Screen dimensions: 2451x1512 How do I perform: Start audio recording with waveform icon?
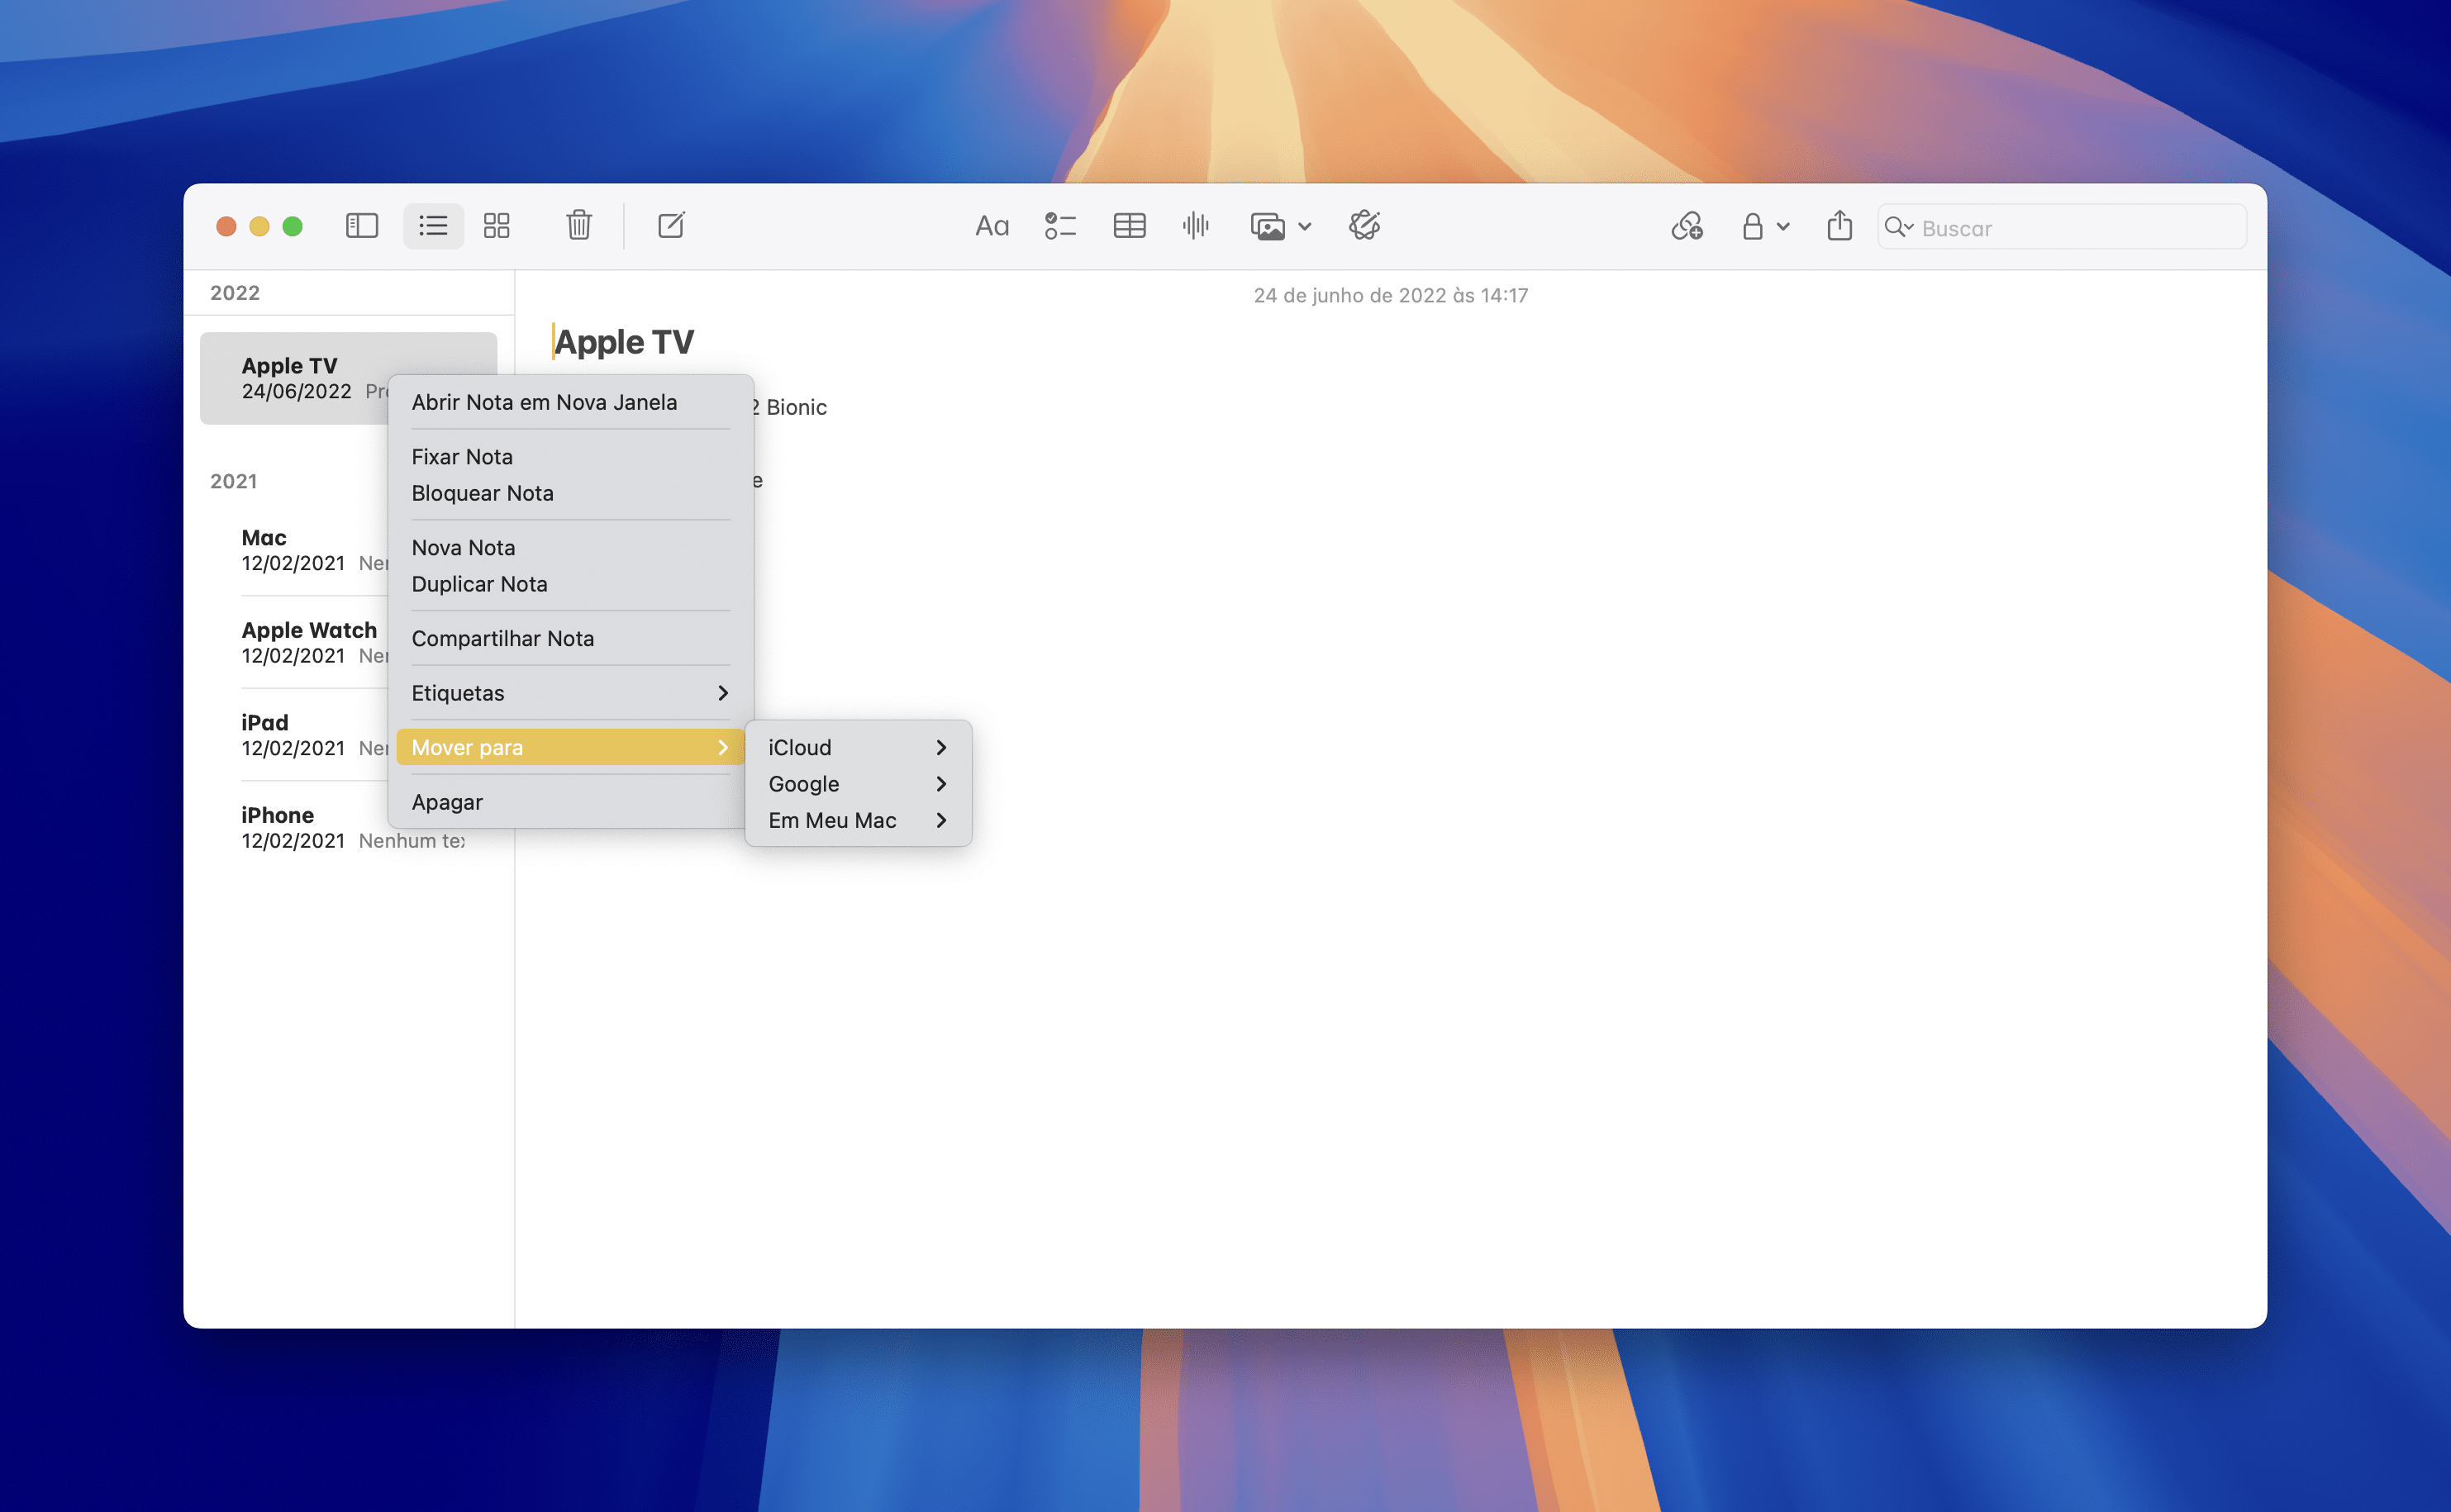(x=1196, y=226)
